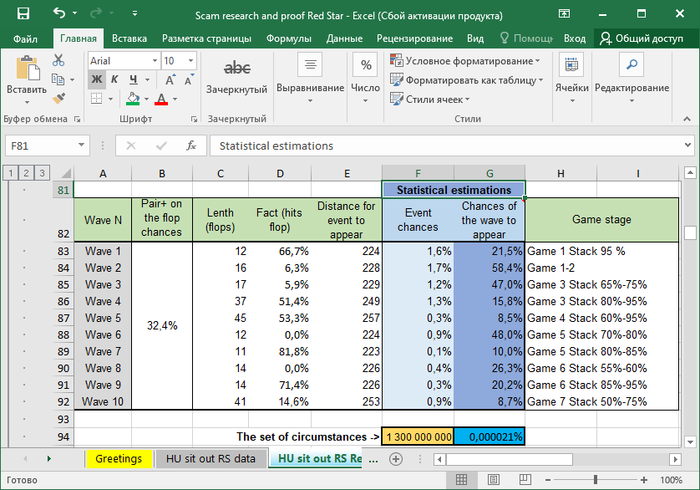Viewport: 700px width, 490px height.
Task: Add a new sheet with plus button
Action: [395, 459]
